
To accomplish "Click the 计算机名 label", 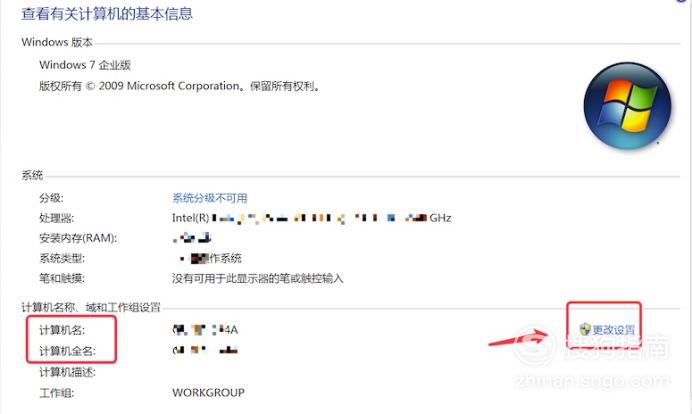I will [62, 330].
